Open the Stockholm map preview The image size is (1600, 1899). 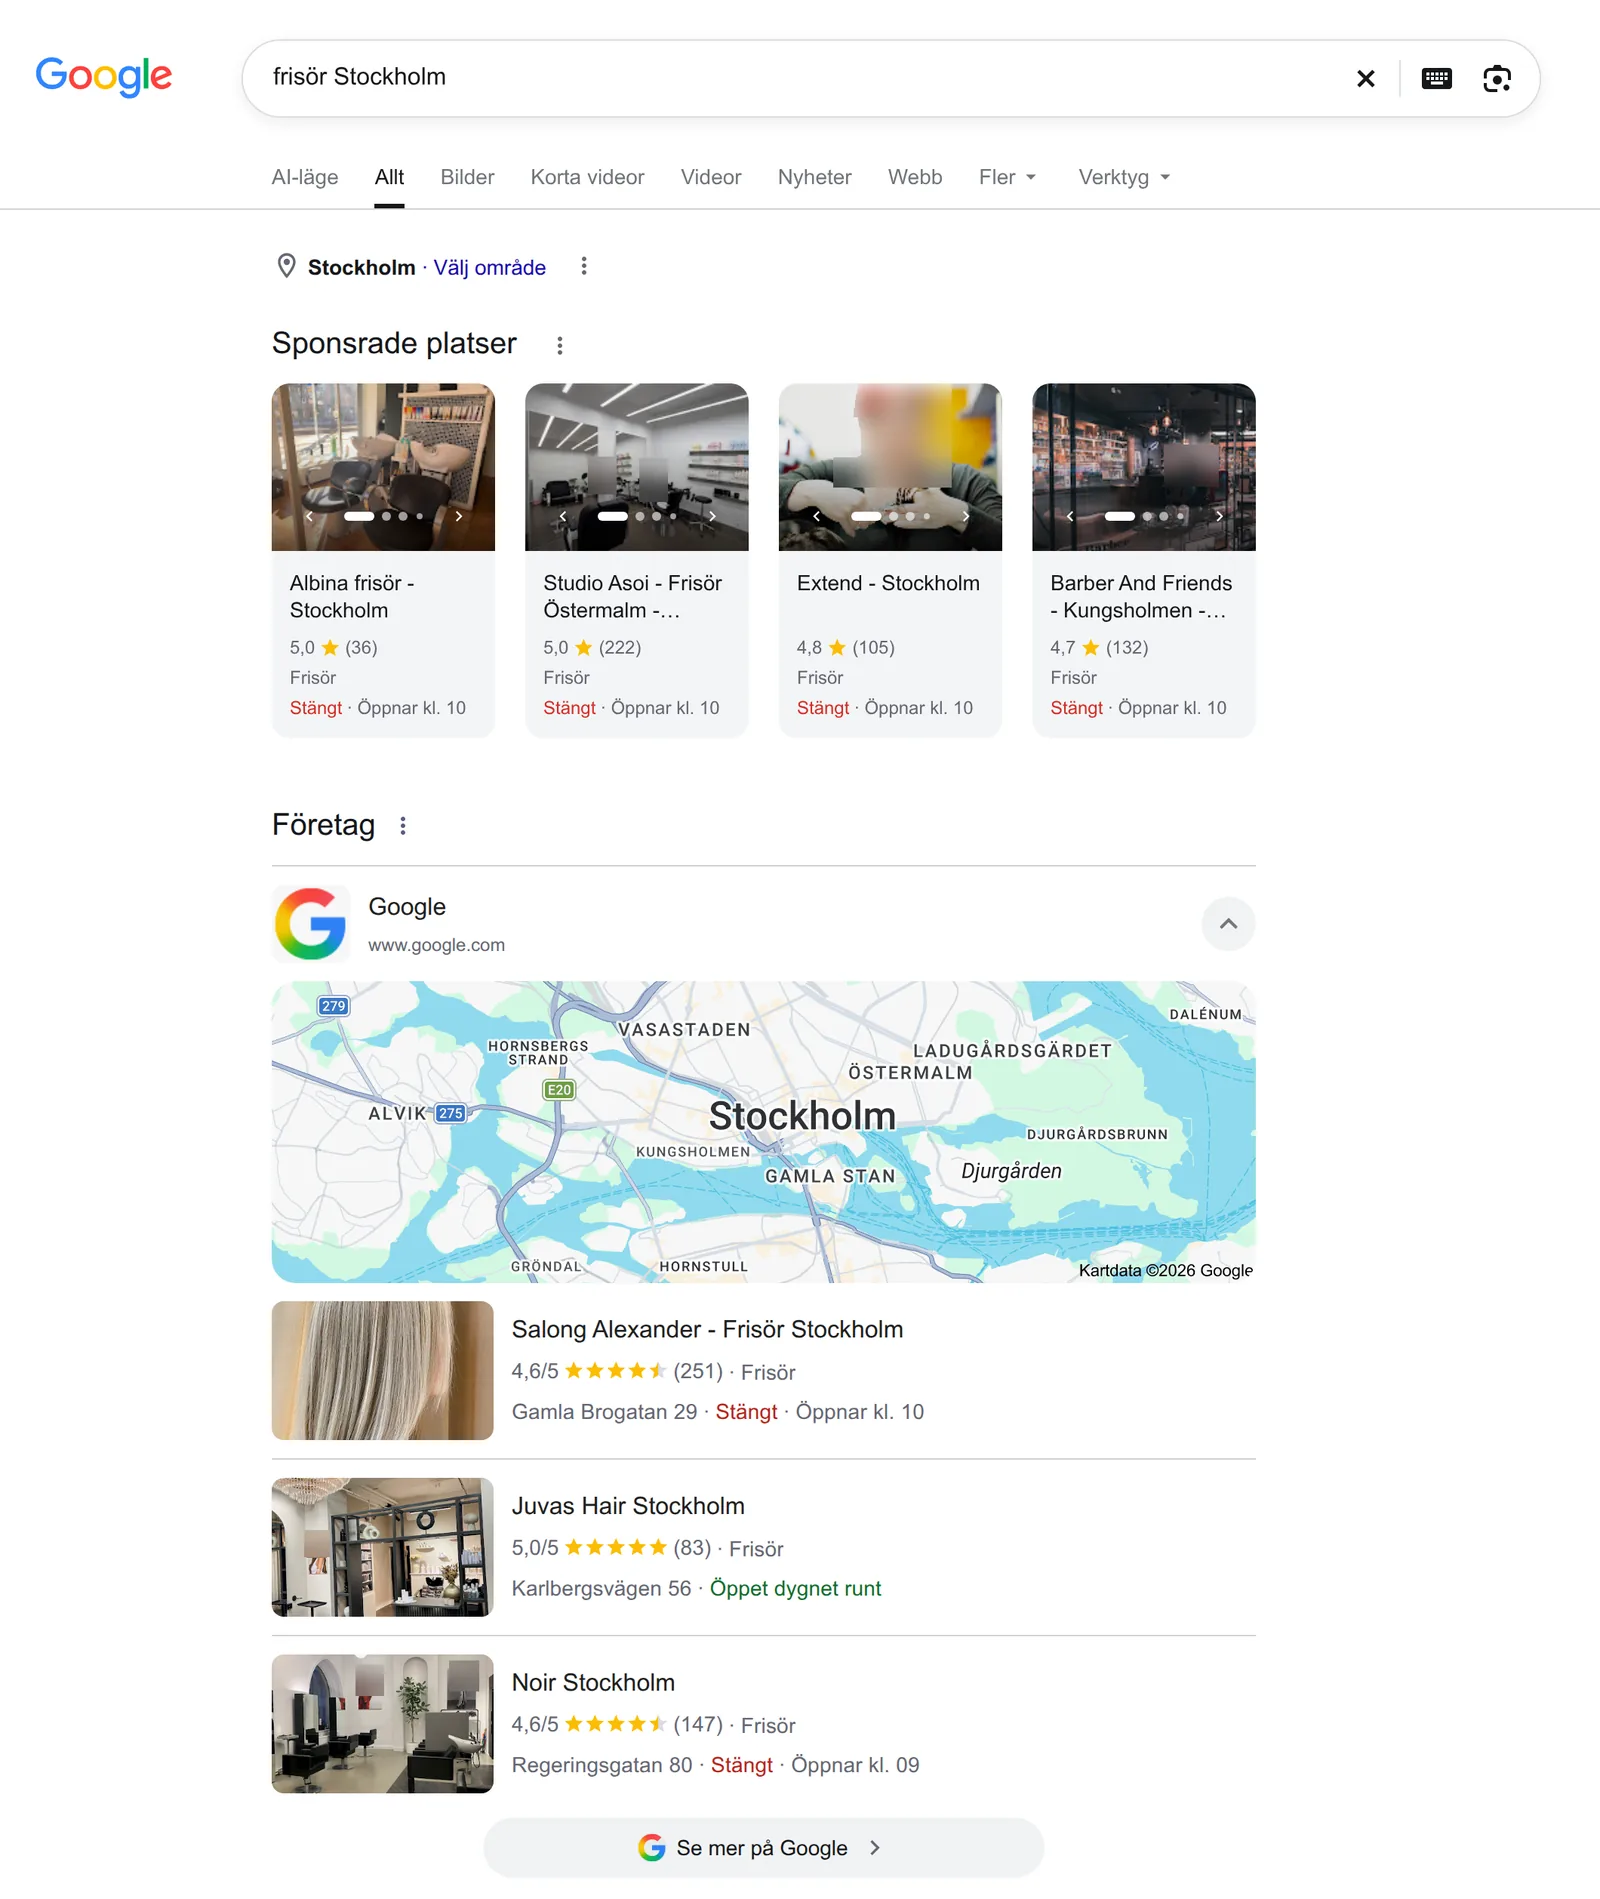[x=763, y=1132]
